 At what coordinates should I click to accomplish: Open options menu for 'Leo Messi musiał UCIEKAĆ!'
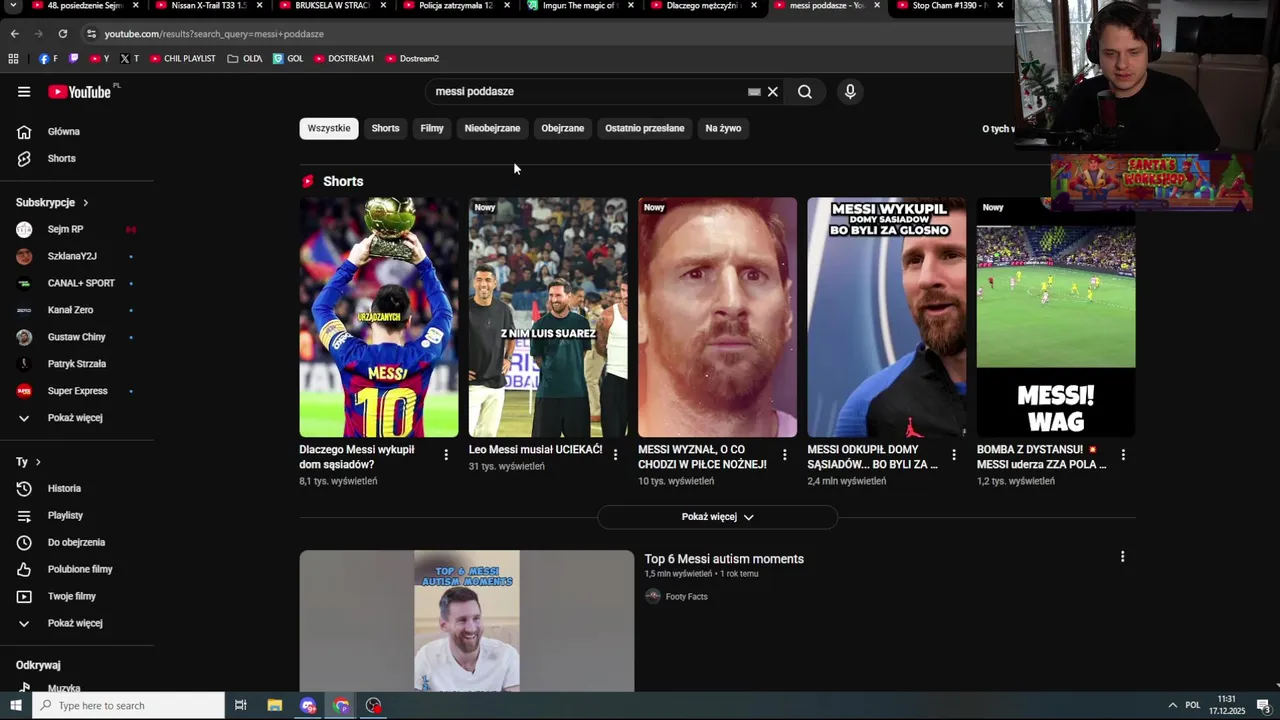615,455
